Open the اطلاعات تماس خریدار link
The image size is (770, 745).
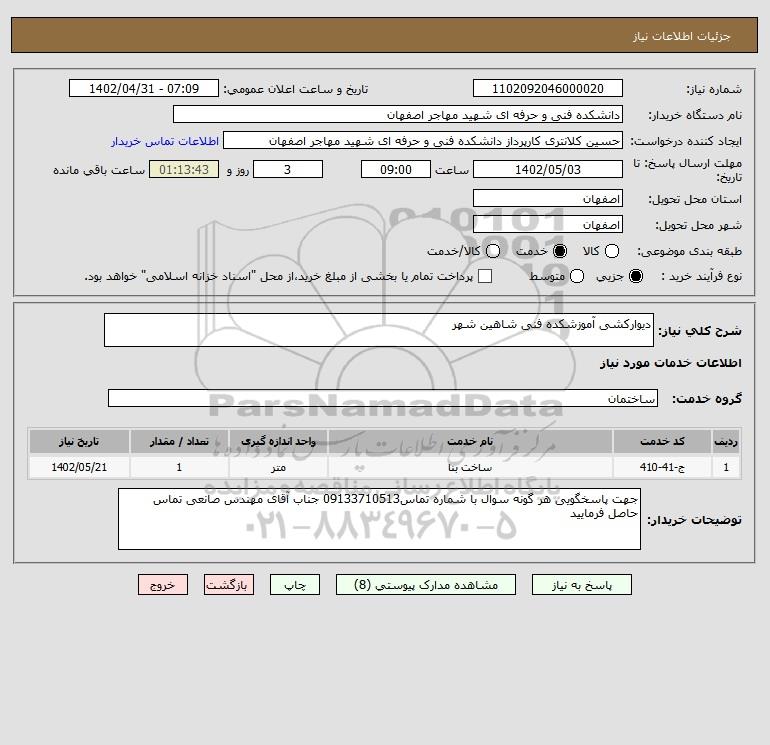point(165,141)
